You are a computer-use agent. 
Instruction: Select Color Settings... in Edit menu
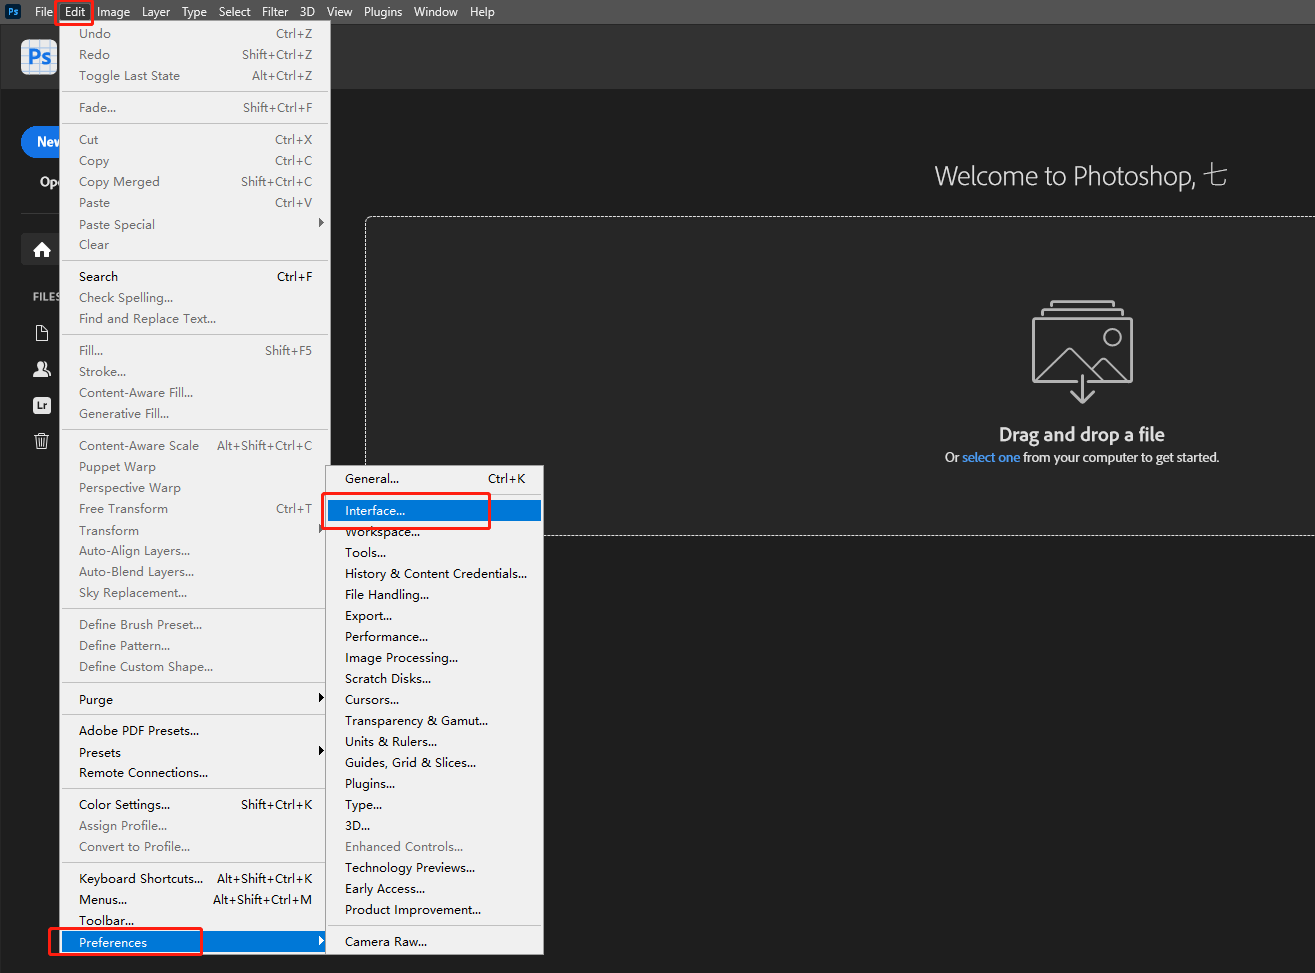[195, 804]
